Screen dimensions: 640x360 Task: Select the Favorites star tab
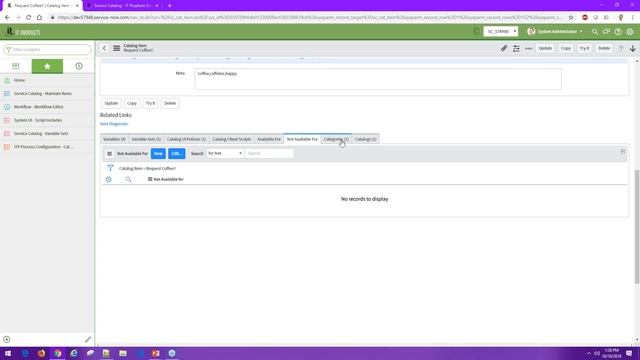click(47, 66)
